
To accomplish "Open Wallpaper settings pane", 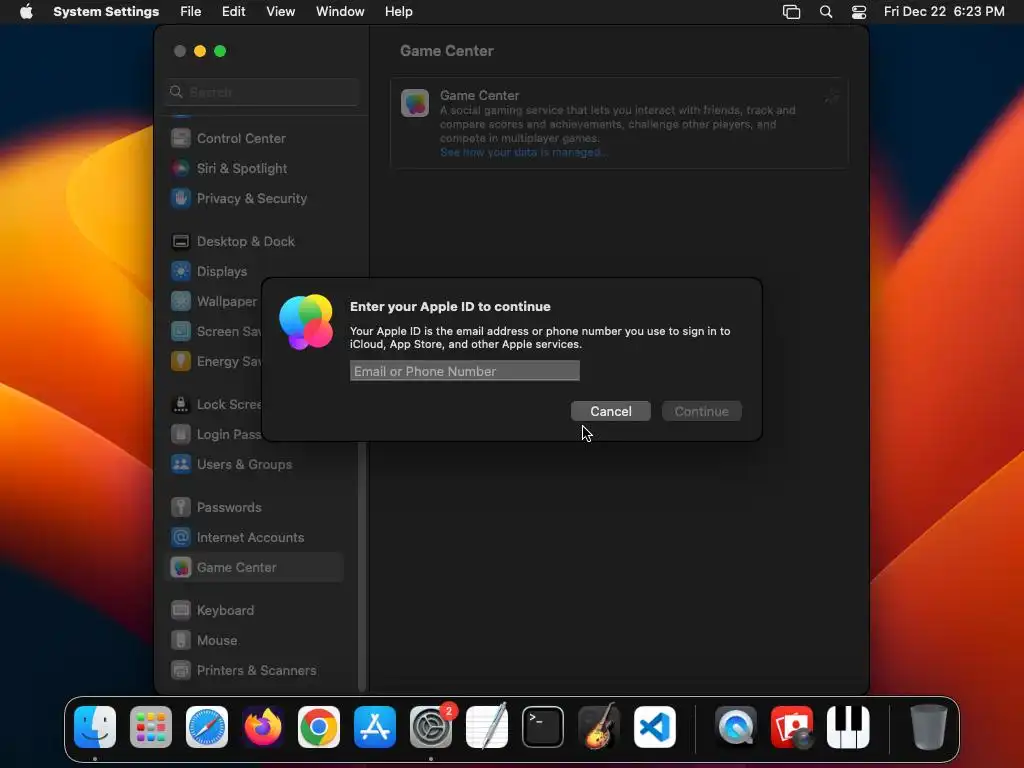I will click(215, 302).
